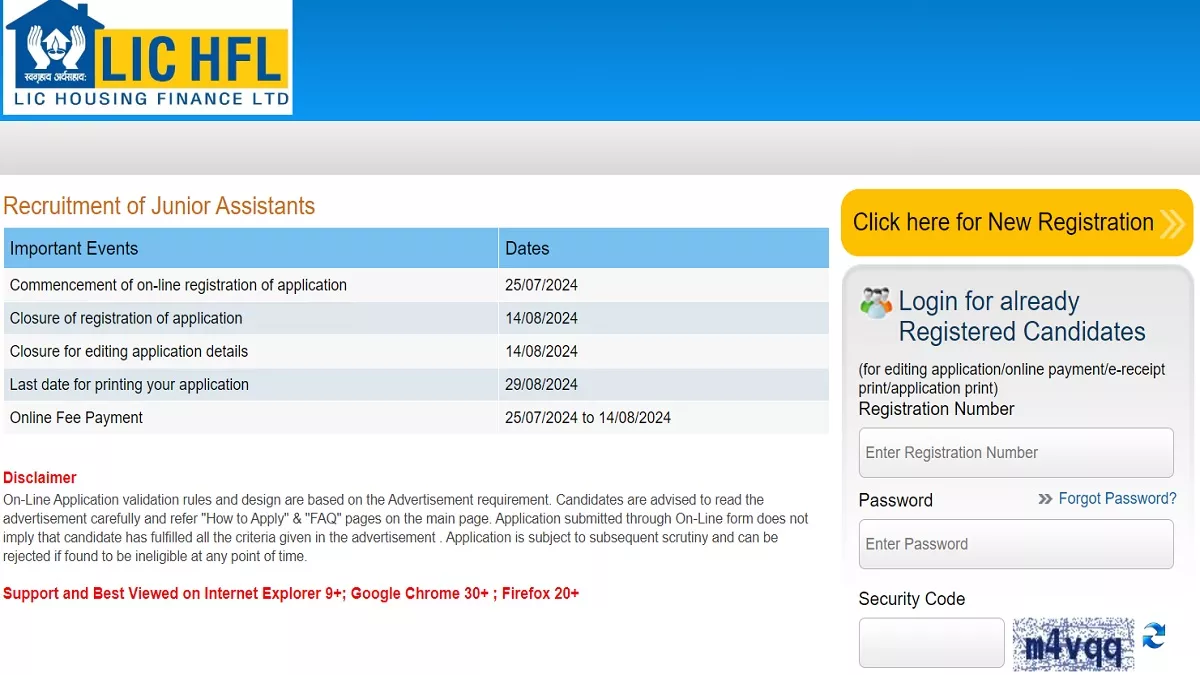The image size is (1200, 675).
Task: Focus the Enter Registration Number field
Action: click(1015, 453)
